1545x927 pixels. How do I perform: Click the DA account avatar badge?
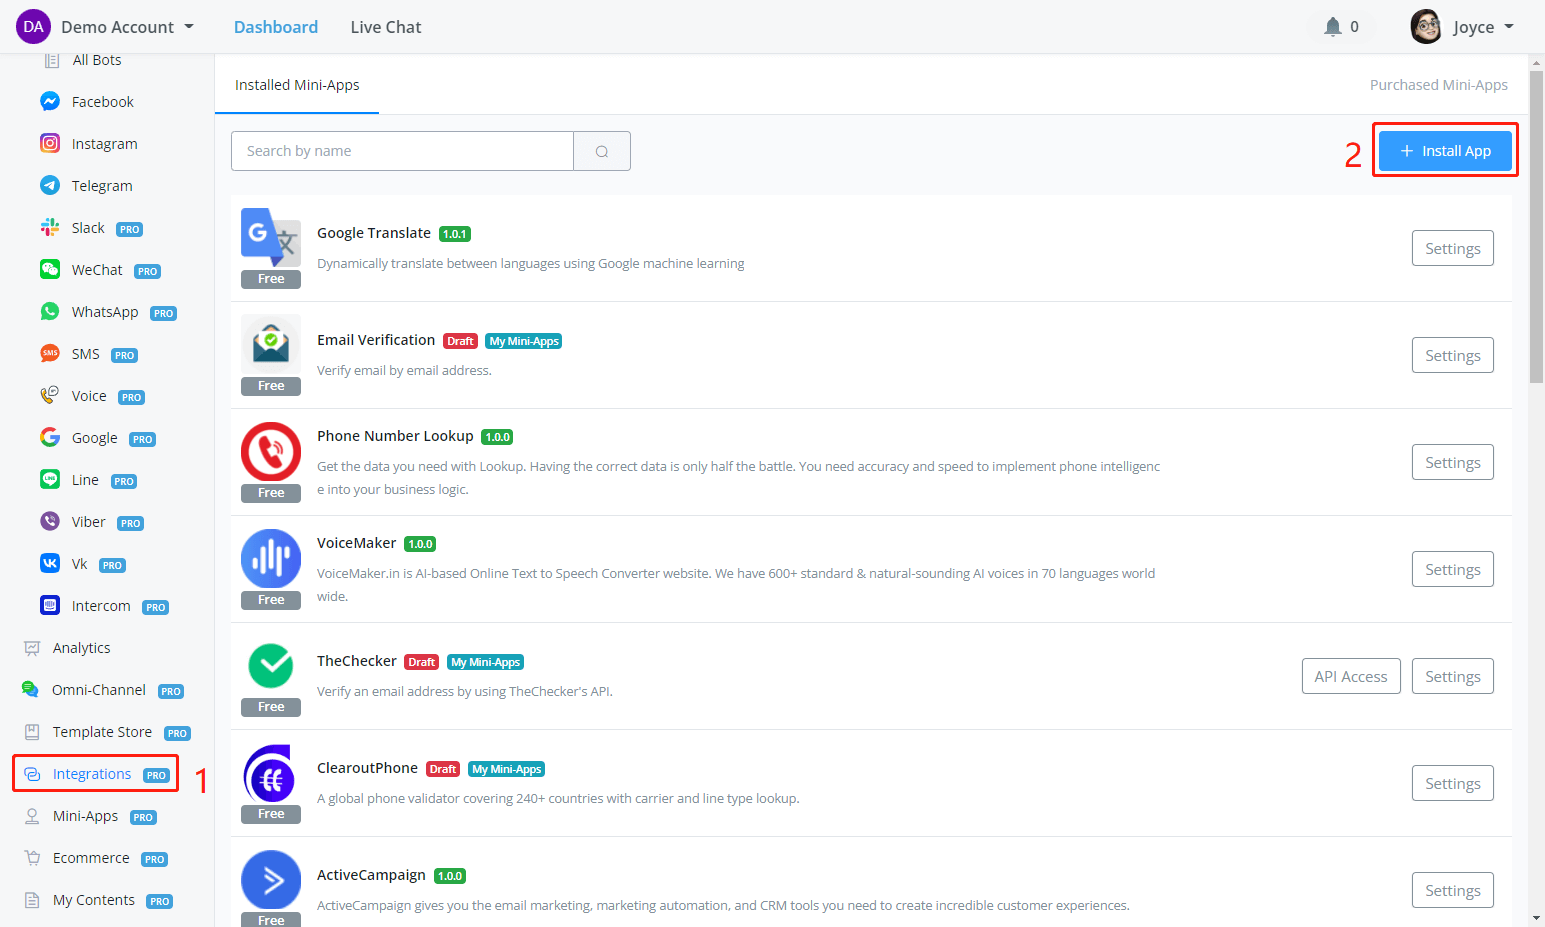[33, 27]
